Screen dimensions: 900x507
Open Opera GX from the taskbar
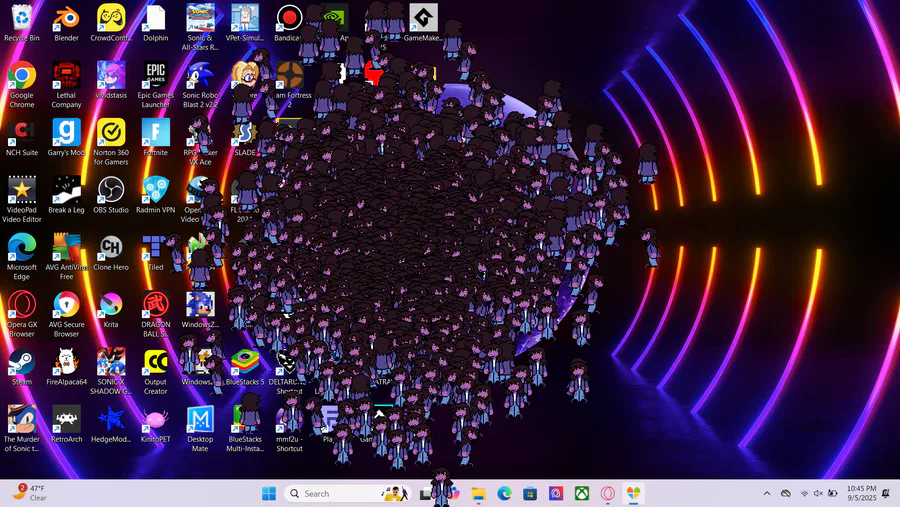click(608, 493)
